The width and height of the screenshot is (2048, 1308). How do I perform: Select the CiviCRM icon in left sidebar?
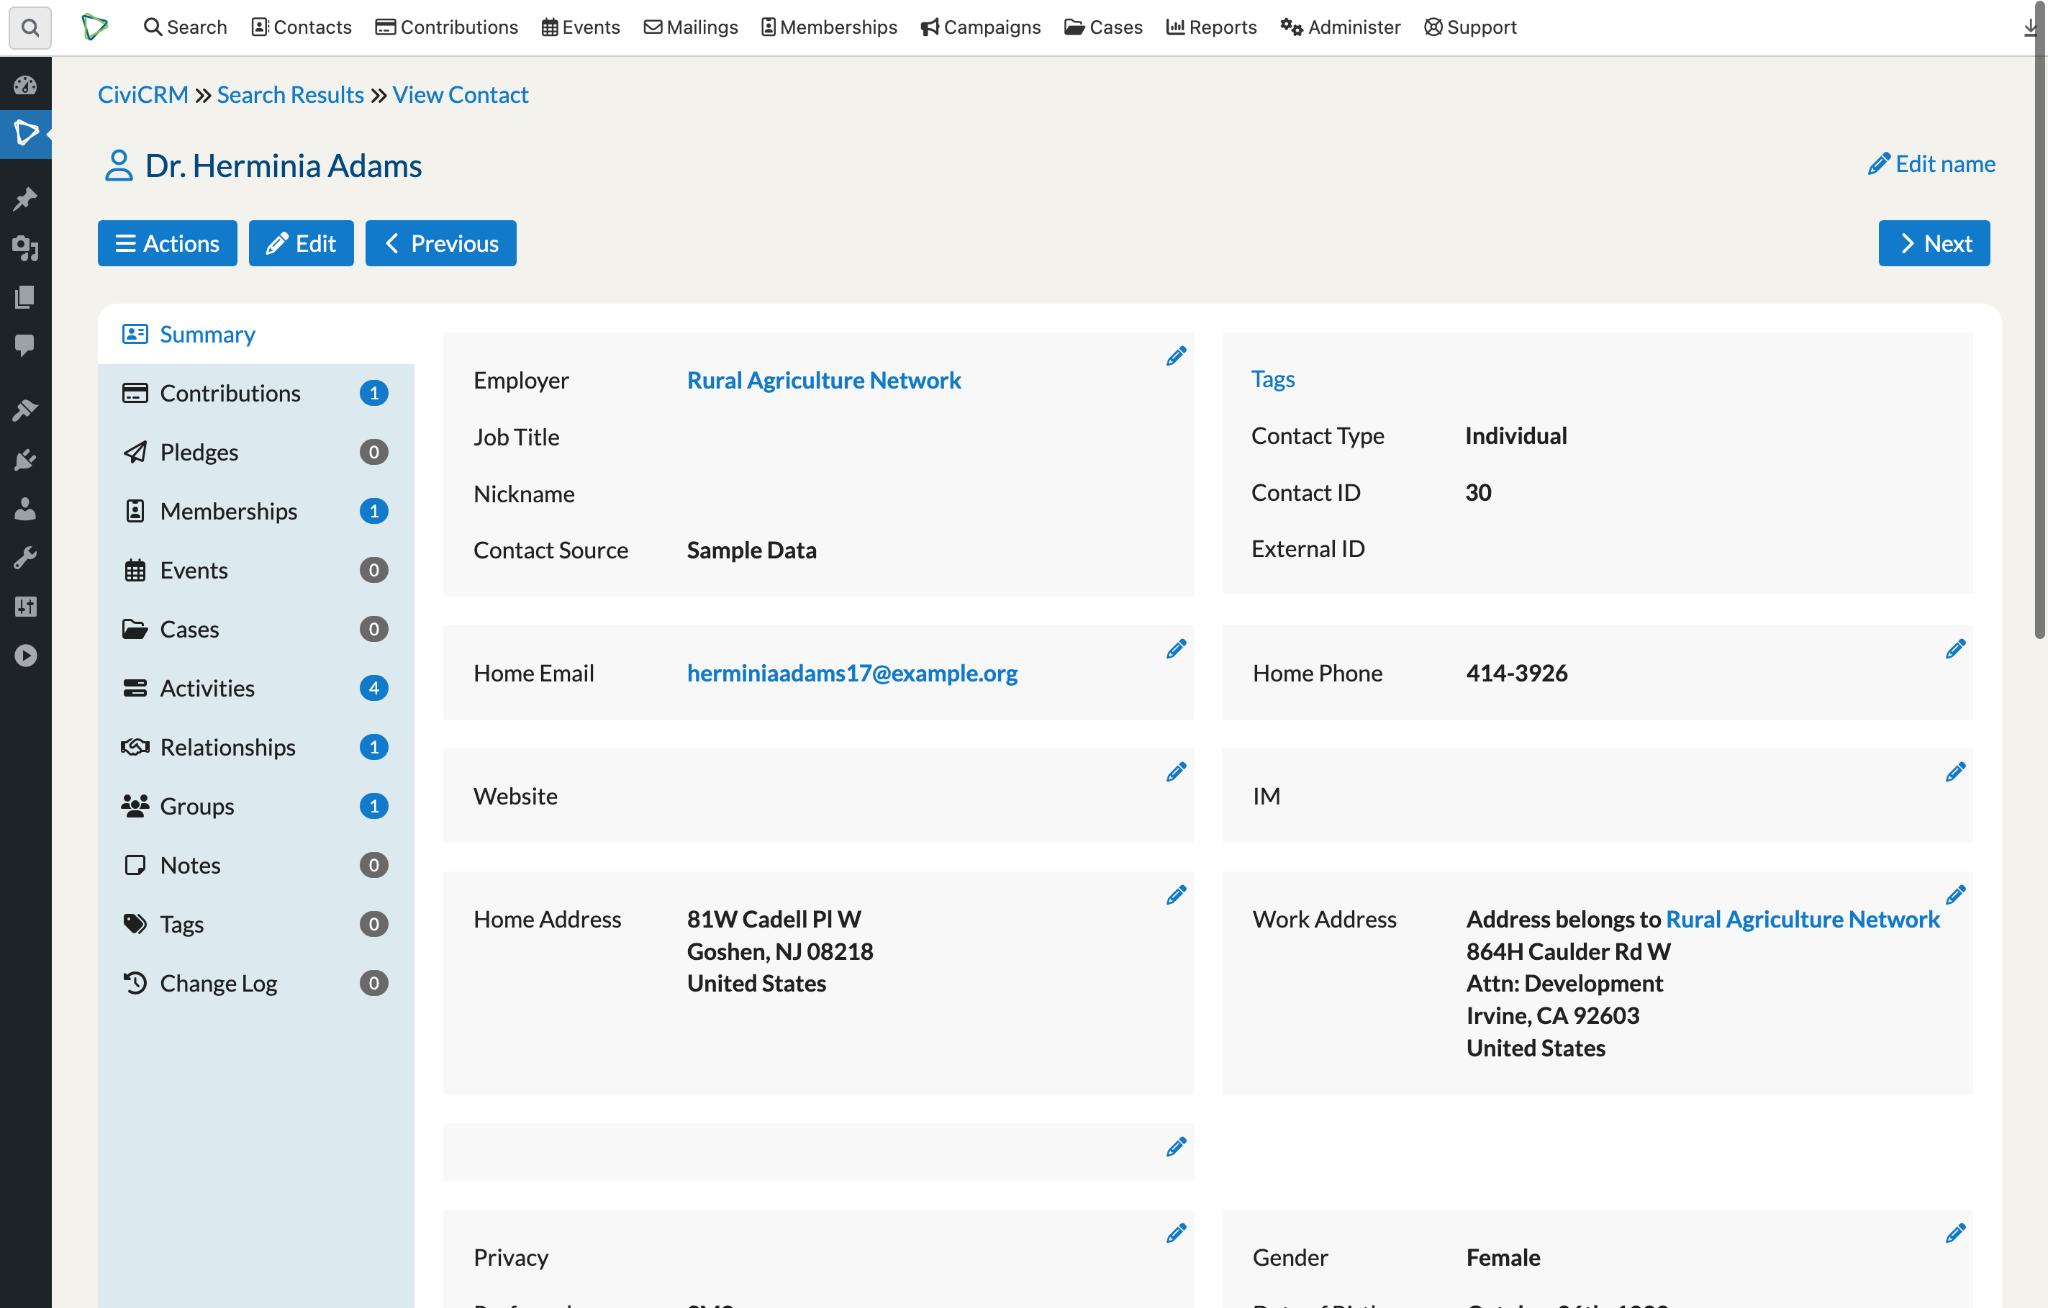point(25,133)
